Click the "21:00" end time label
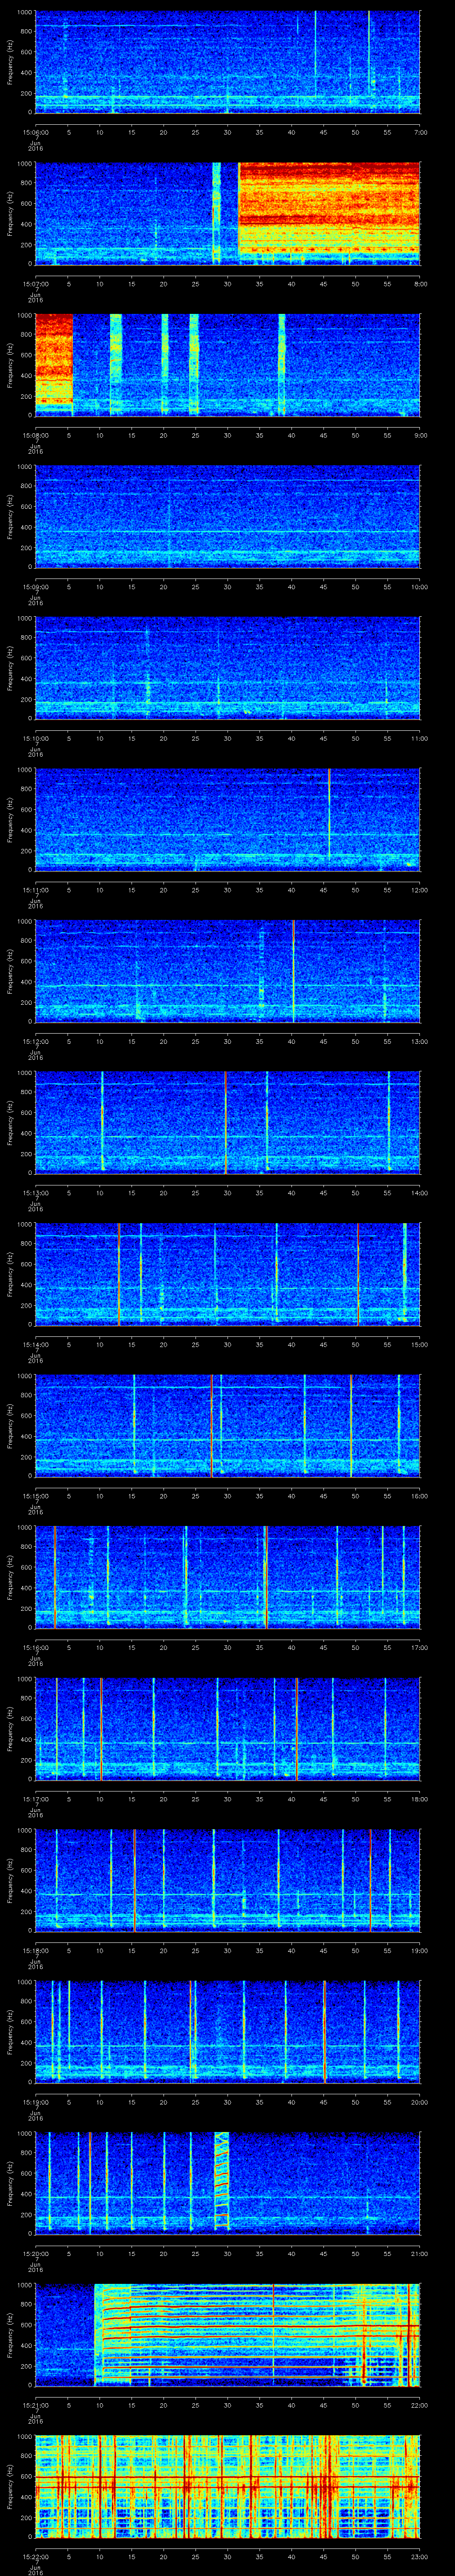Screen dimensions: 455x2576 point(420,2253)
